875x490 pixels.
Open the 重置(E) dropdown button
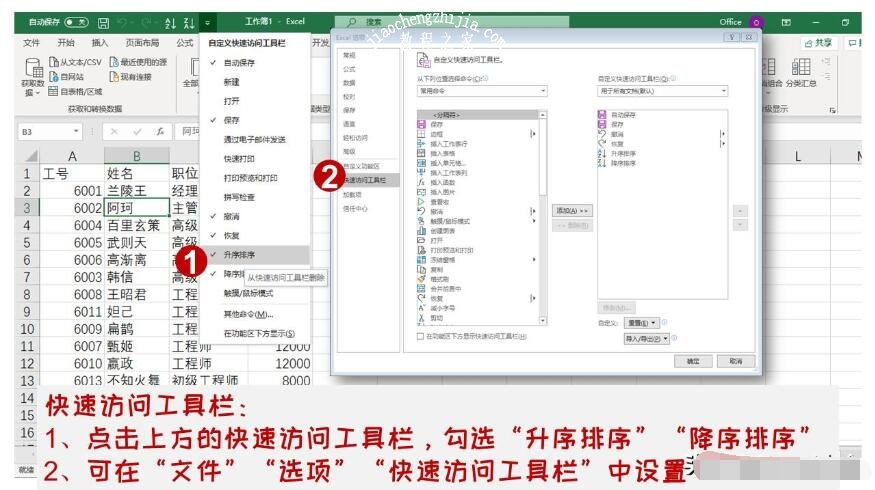click(642, 323)
